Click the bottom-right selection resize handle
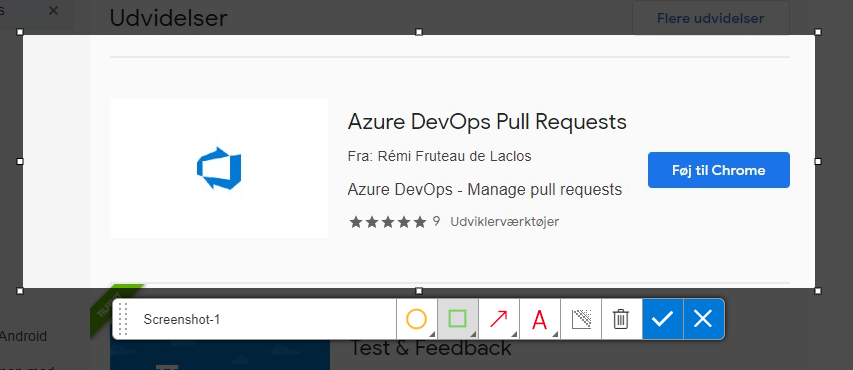The image size is (853, 370). click(x=818, y=291)
